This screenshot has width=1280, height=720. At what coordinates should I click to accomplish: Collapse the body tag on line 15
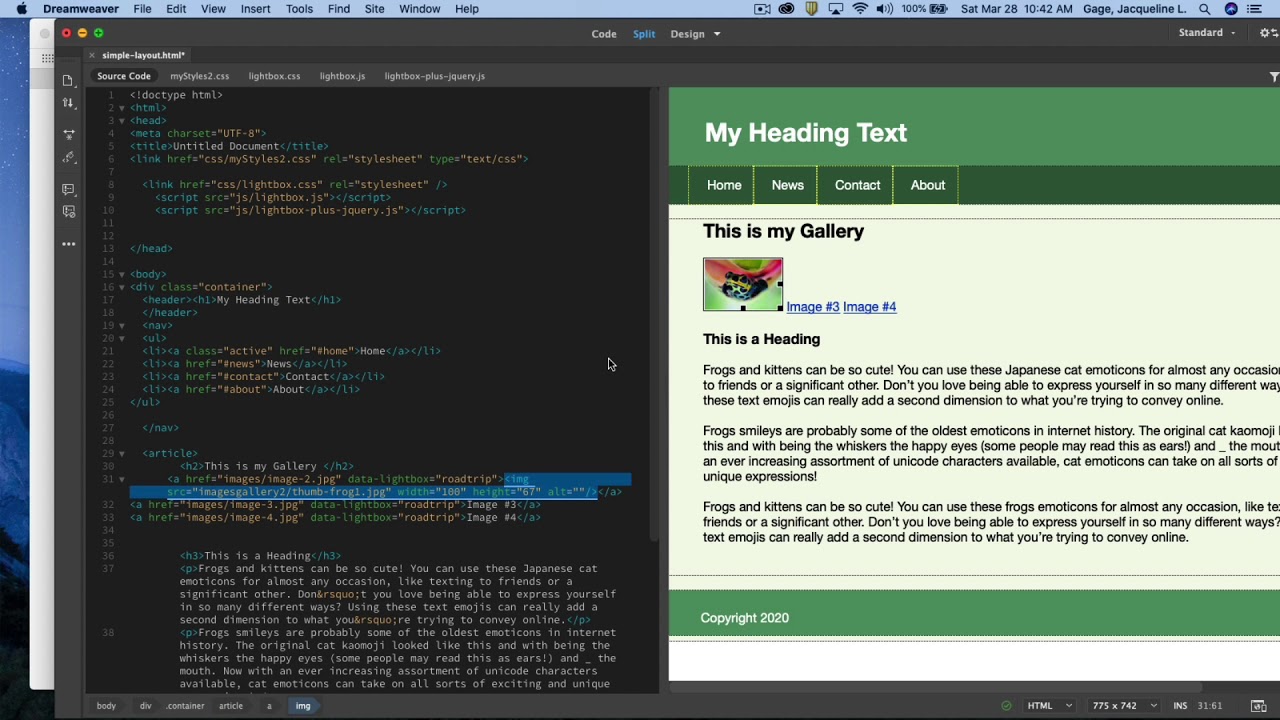(x=122, y=274)
